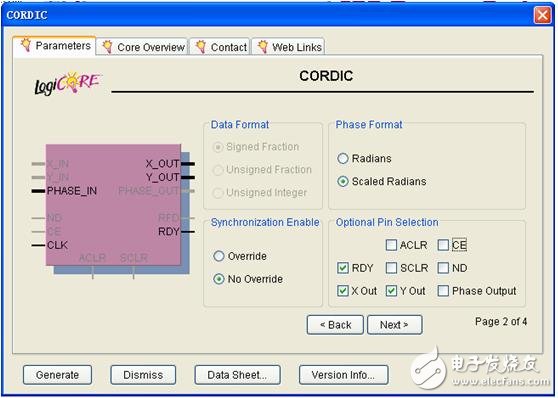Select the Scaled Radians option
The image size is (558, 398).
pyautogui.click(x=343, y=181)
